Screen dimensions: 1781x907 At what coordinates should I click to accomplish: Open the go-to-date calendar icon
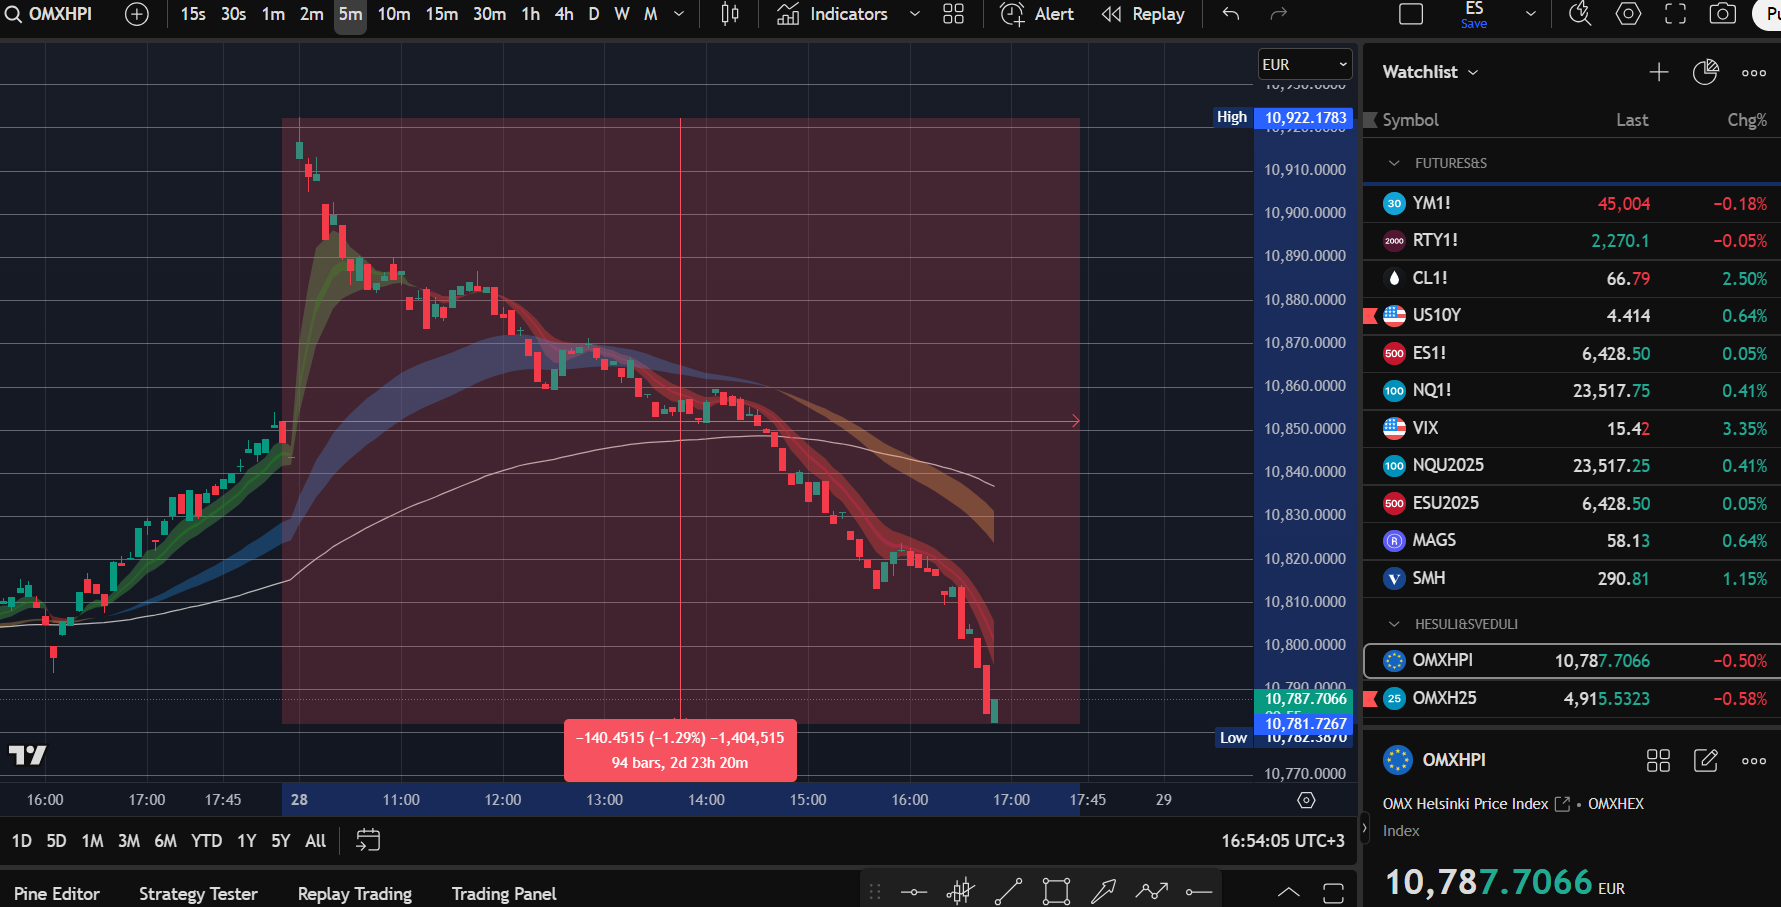pyautogui.click(x=368, y=840)
